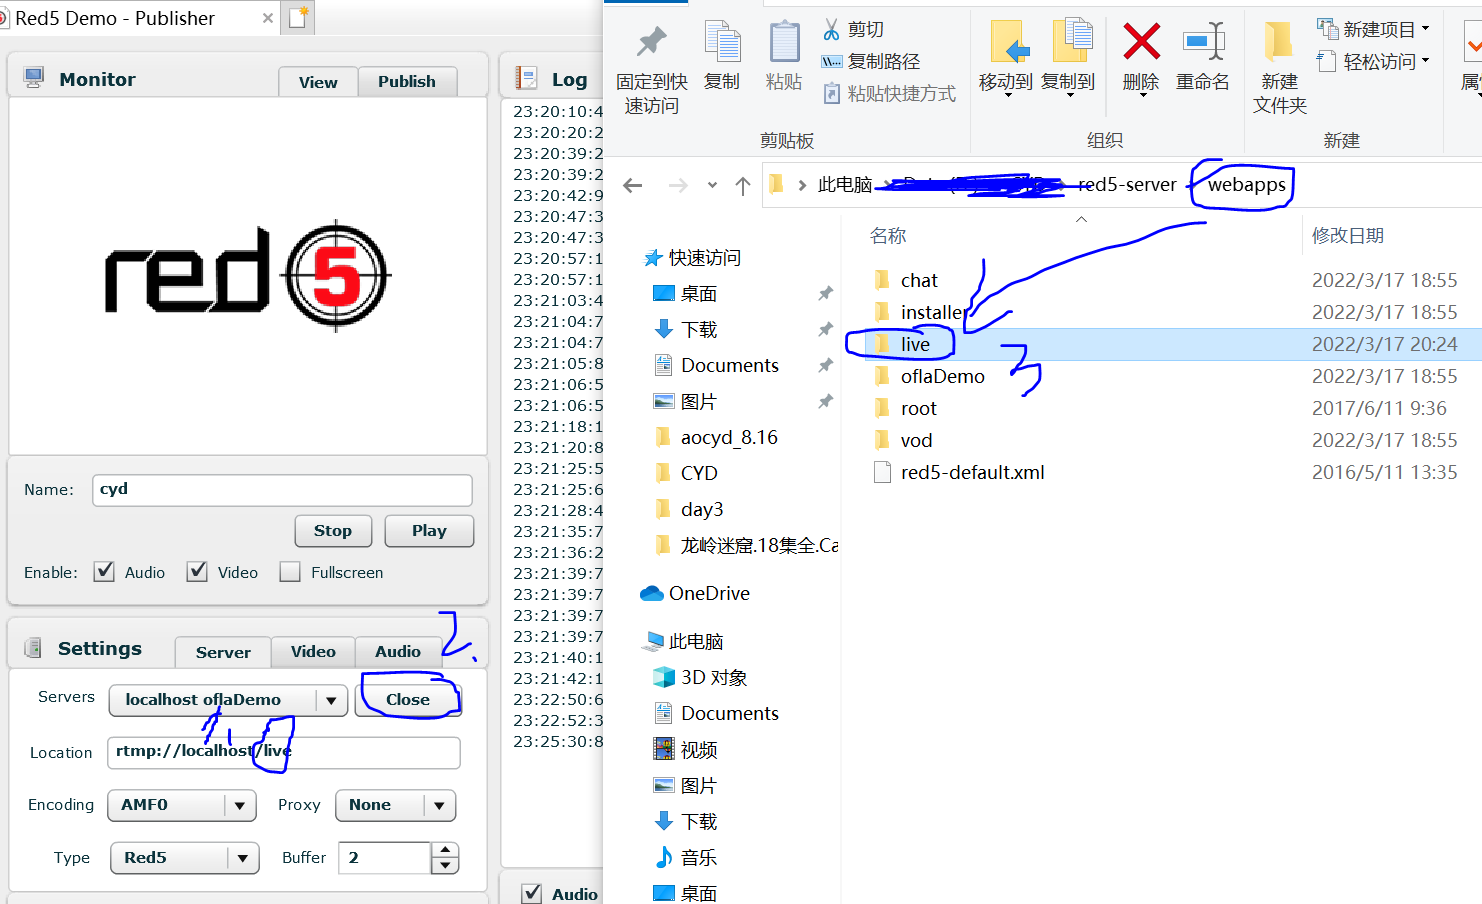This screenshot has height=904, width=1482.
Task: Click the Paste (粘贴) ribbon icon
Action: 784,42
